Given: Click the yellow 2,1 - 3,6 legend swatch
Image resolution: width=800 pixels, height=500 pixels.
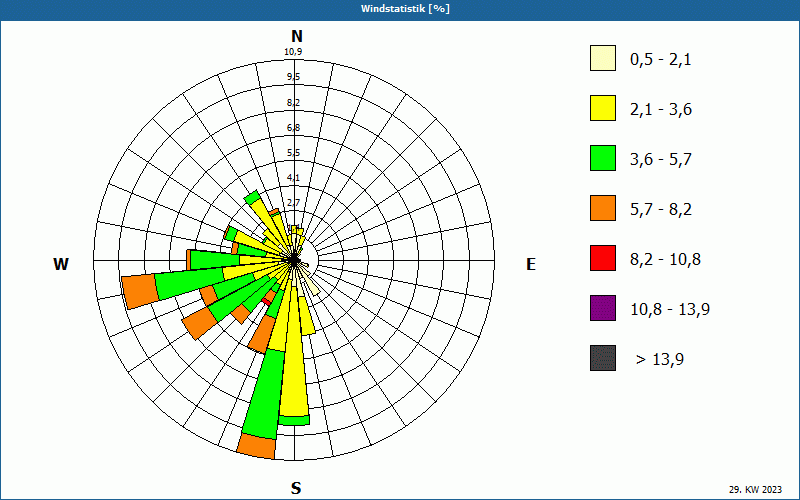Looking at the screenshot, I should pyautogui.click(x=603, y=108).
